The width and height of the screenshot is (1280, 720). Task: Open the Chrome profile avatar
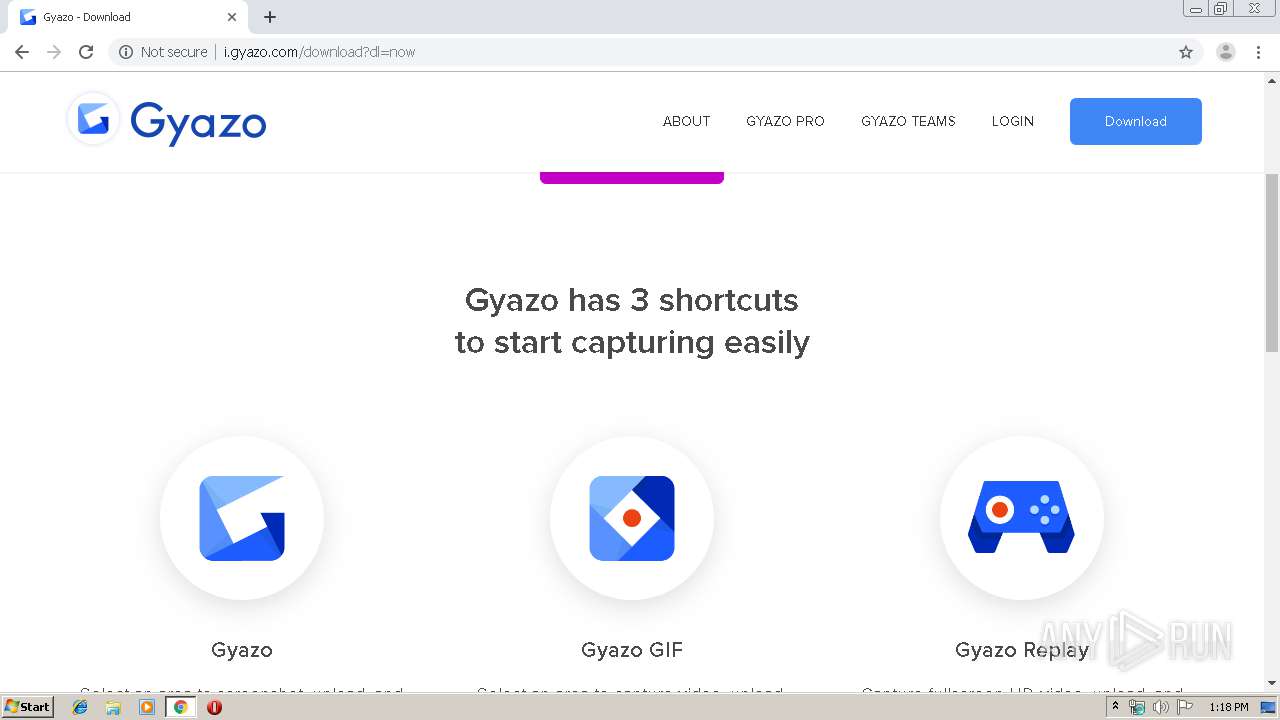coord(1225,52)
